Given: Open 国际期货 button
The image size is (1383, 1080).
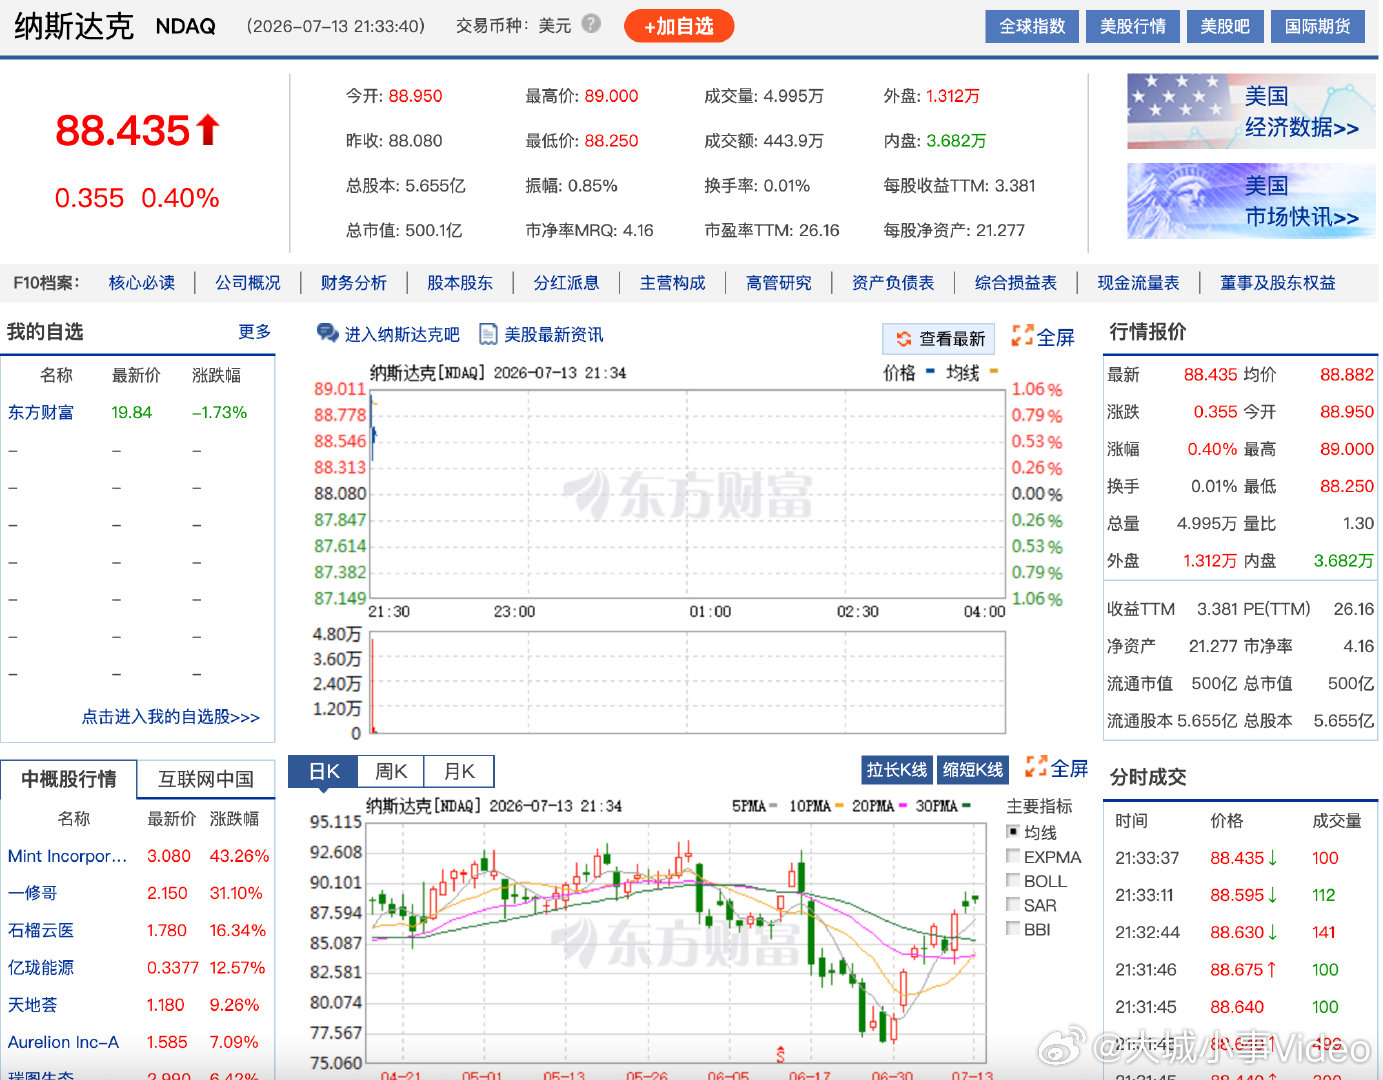Looking at the screenshot, I should pos(1317,26).
